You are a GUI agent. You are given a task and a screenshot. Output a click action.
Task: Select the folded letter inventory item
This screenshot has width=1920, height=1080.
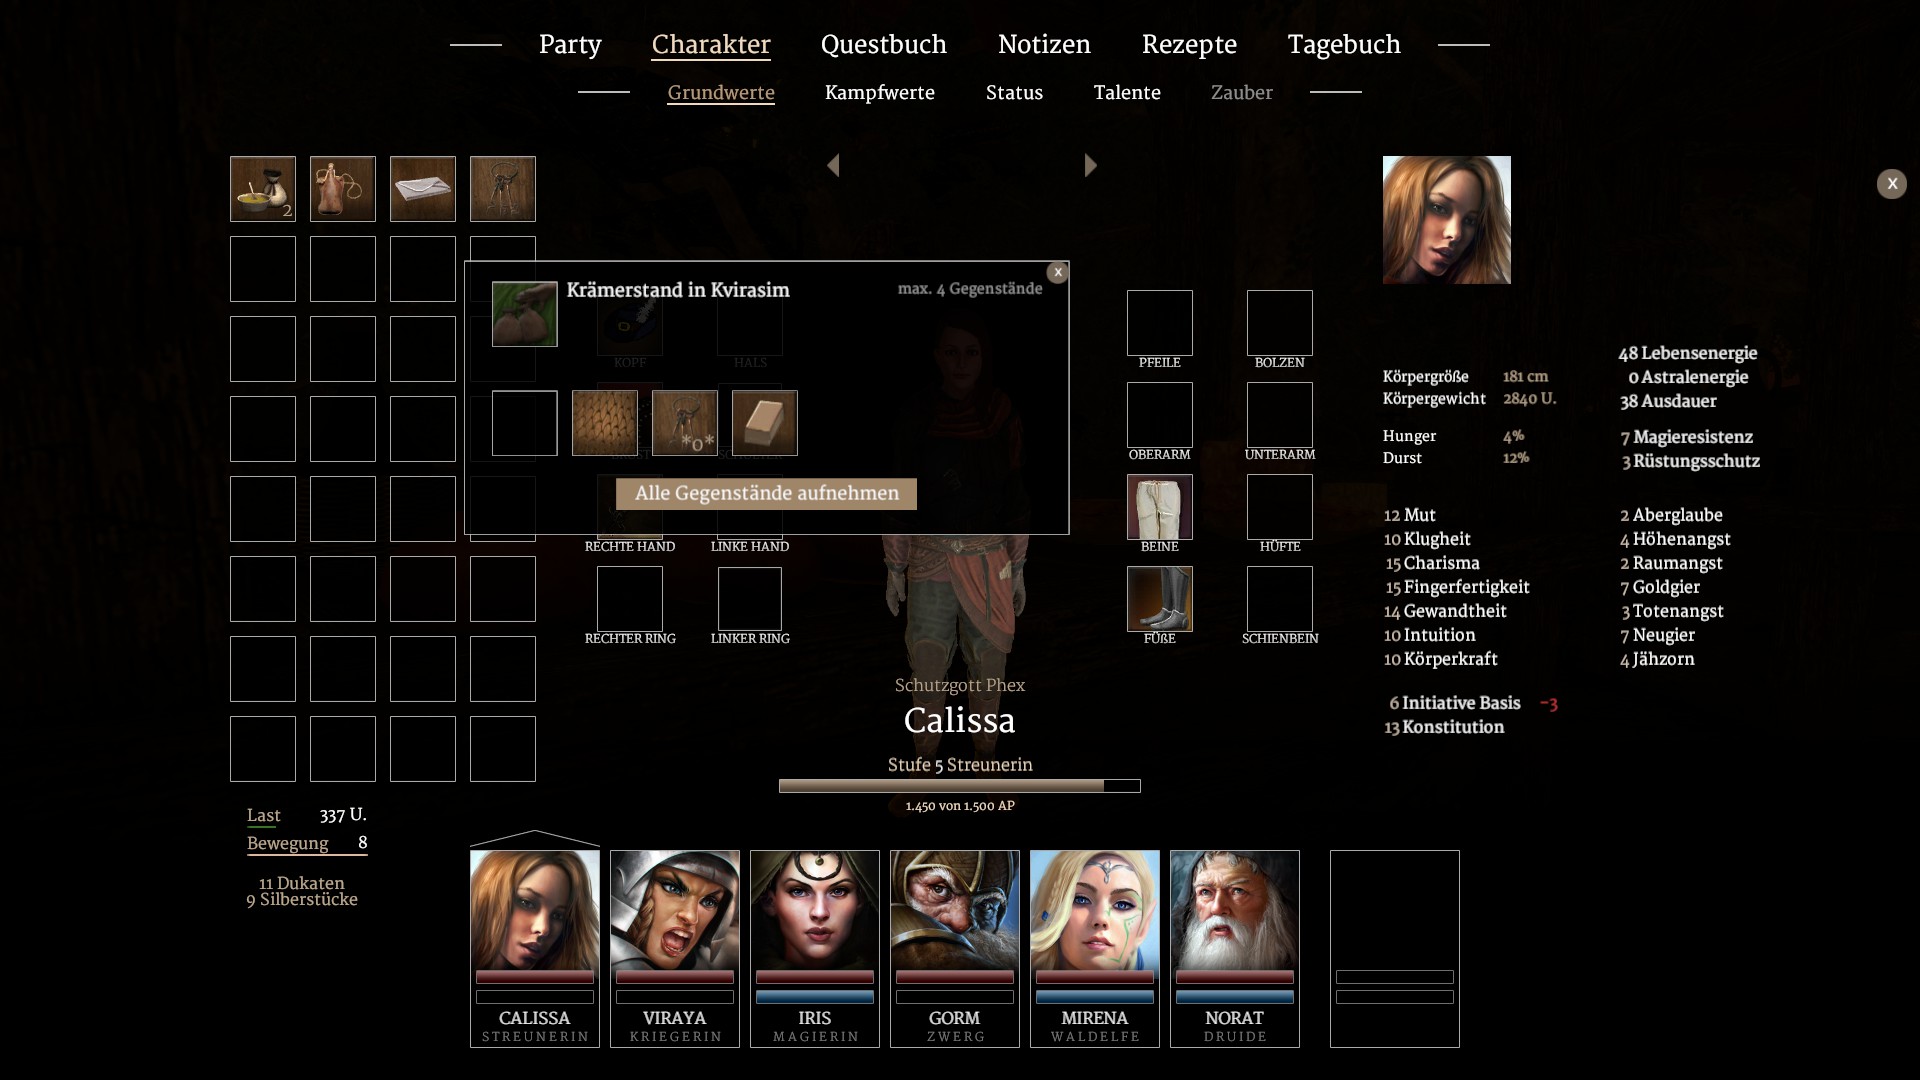pyautogui.click(x=423, y=189)
